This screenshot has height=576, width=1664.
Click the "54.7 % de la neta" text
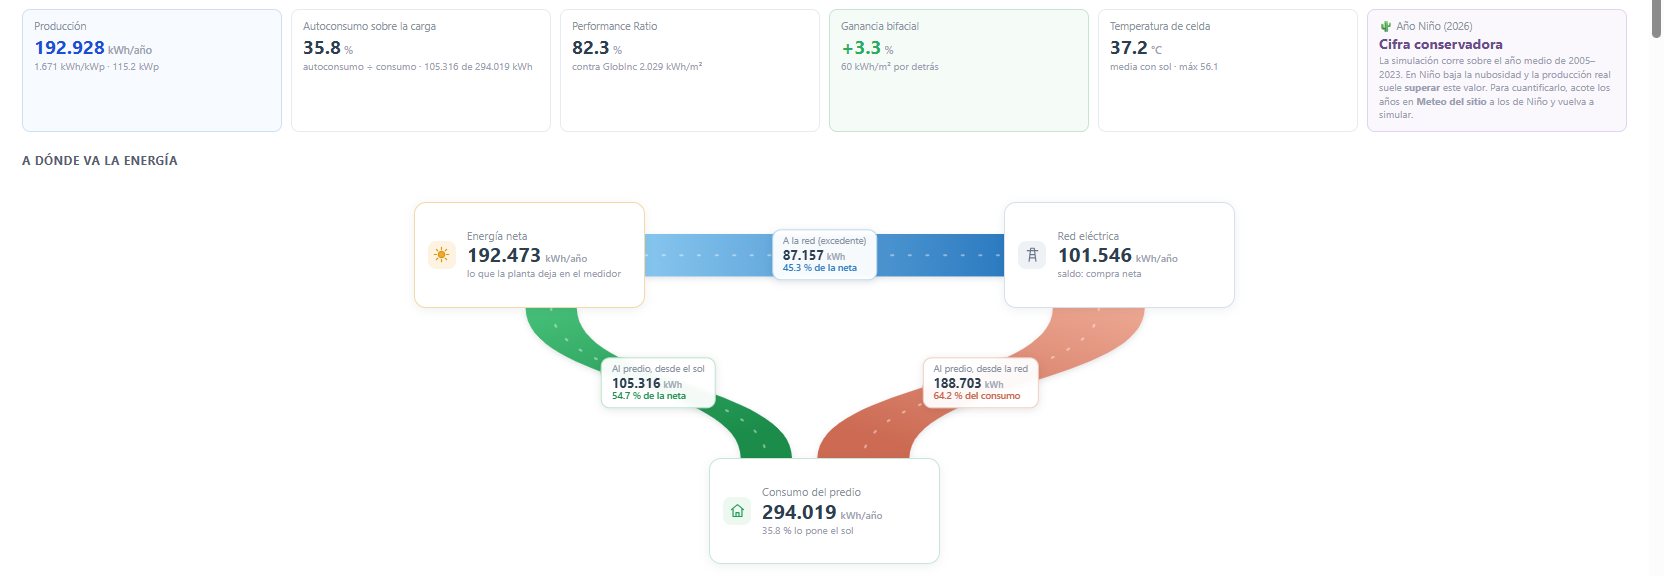tap(649, 396)
